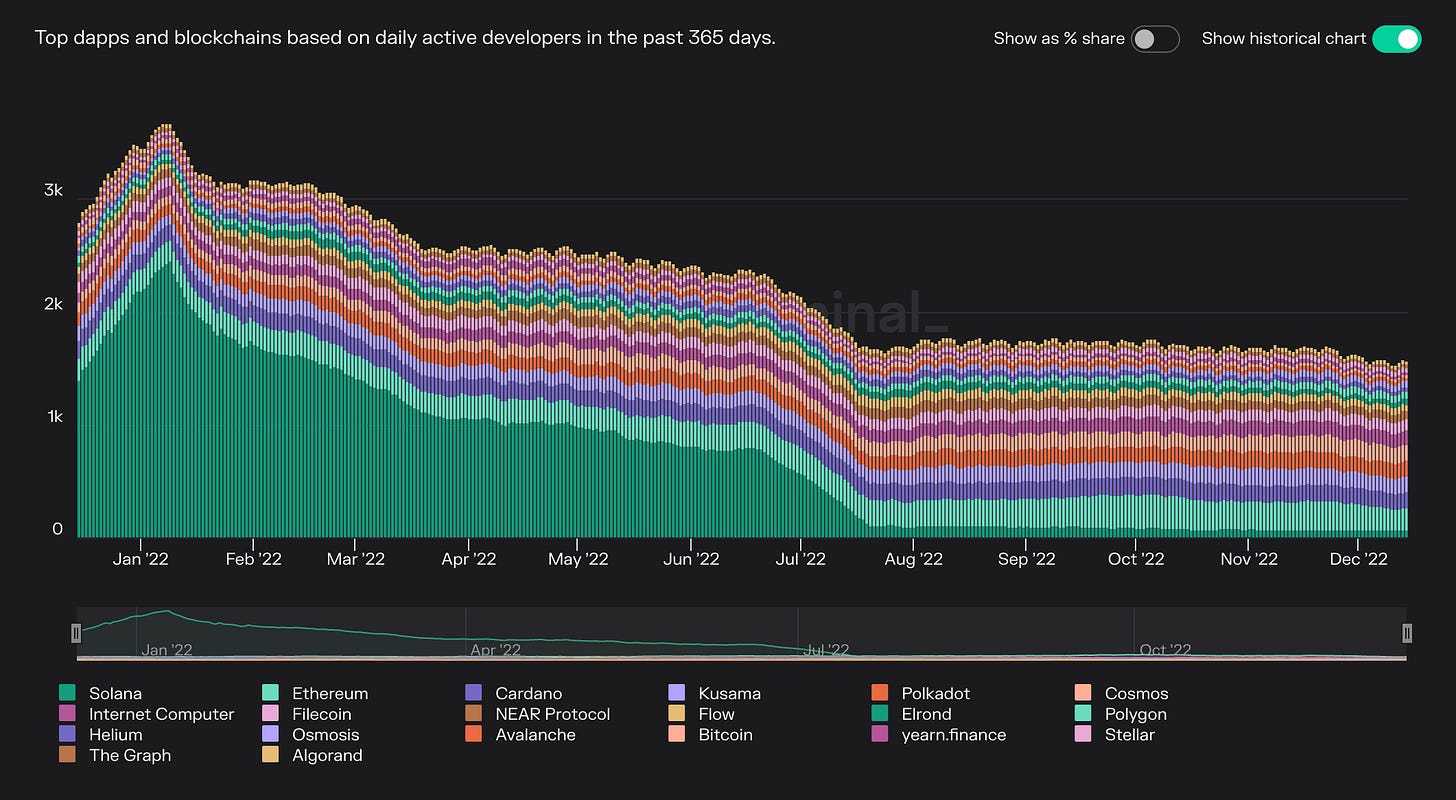
Task: Click the yearn.finance legend color swatch
Action: [880, 734]
